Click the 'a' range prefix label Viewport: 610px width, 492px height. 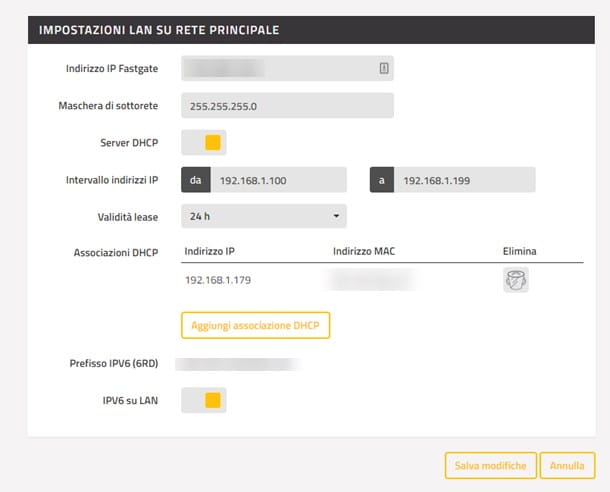coord(382,180)
